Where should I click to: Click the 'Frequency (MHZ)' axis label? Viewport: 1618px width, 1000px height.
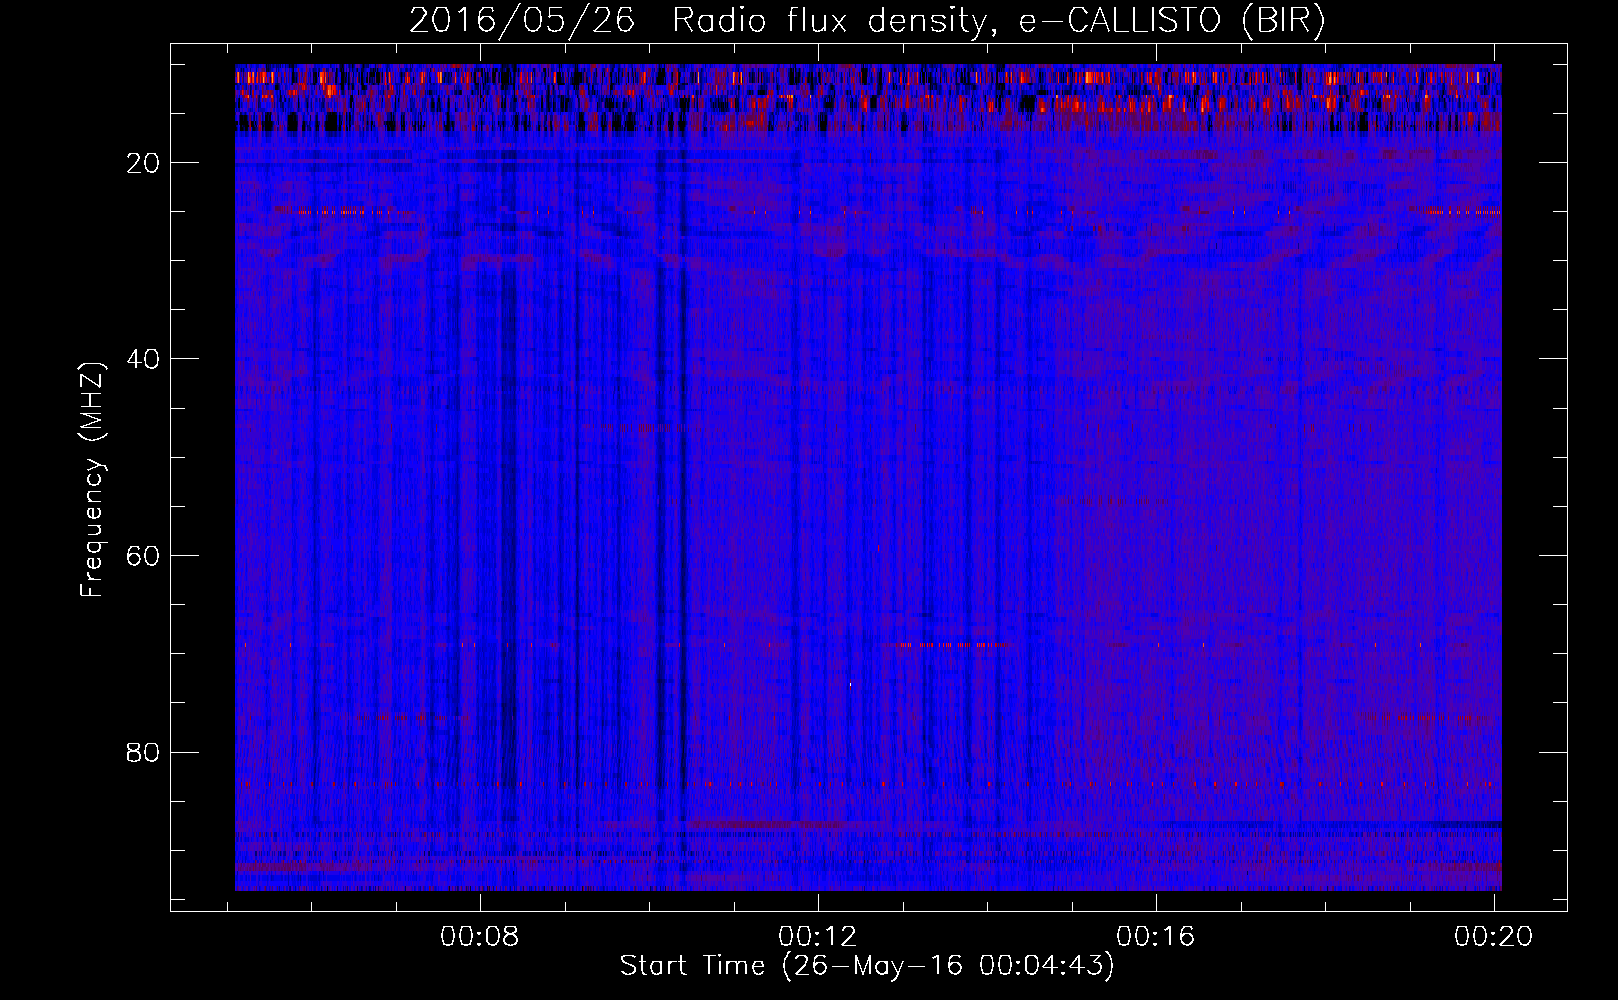(x=92, y=480)
